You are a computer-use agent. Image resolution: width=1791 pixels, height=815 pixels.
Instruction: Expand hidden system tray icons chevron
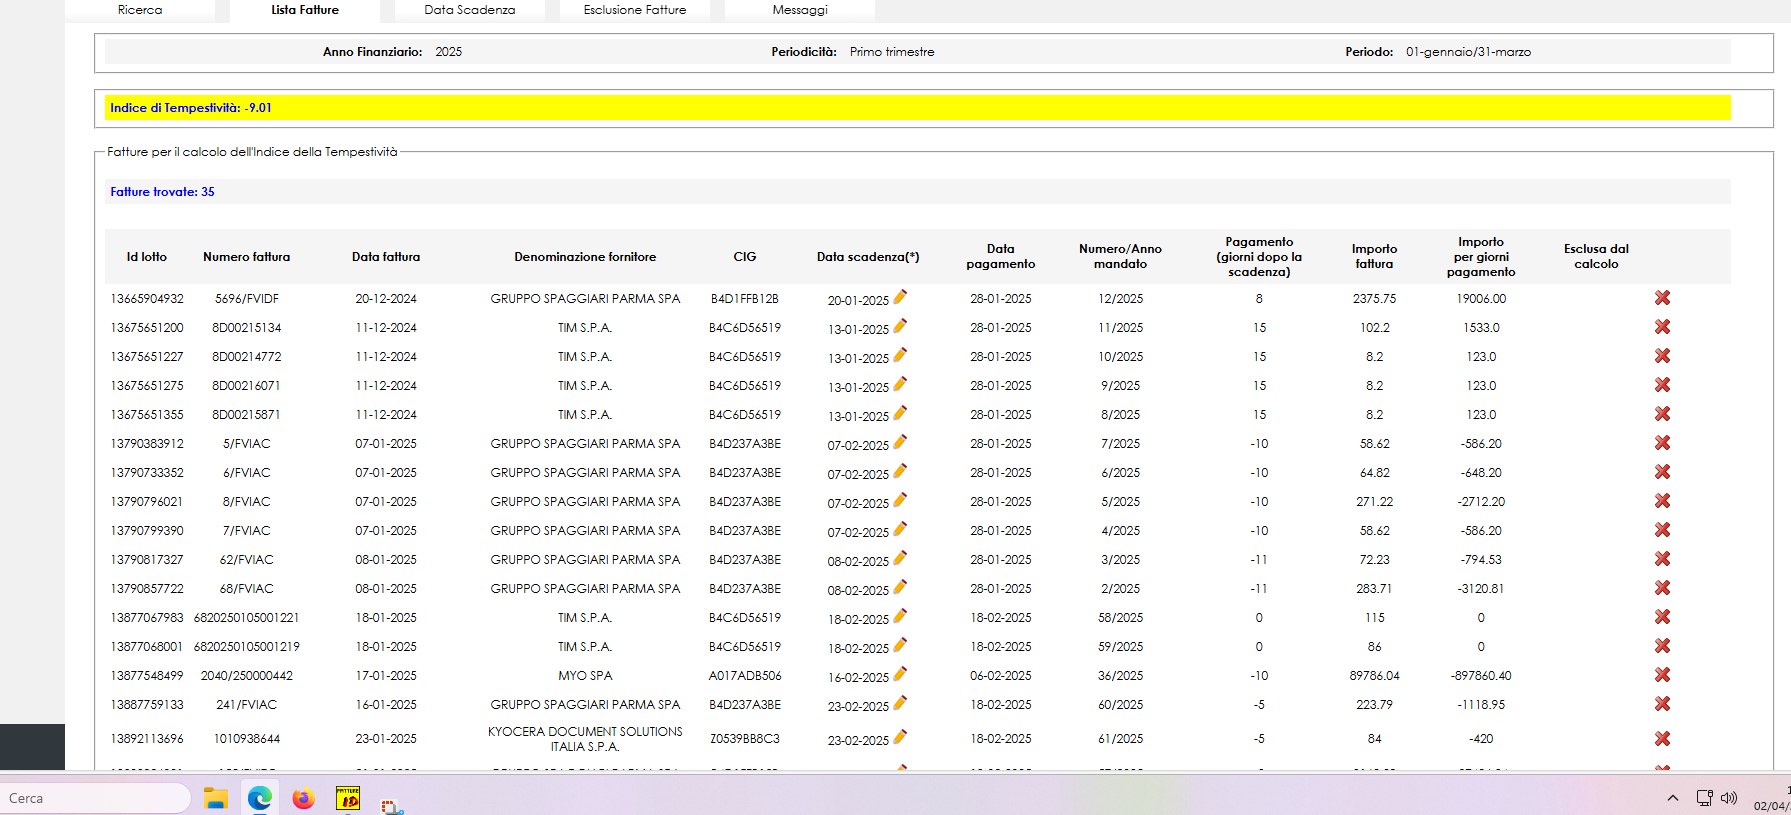(x=1672, y=798)
